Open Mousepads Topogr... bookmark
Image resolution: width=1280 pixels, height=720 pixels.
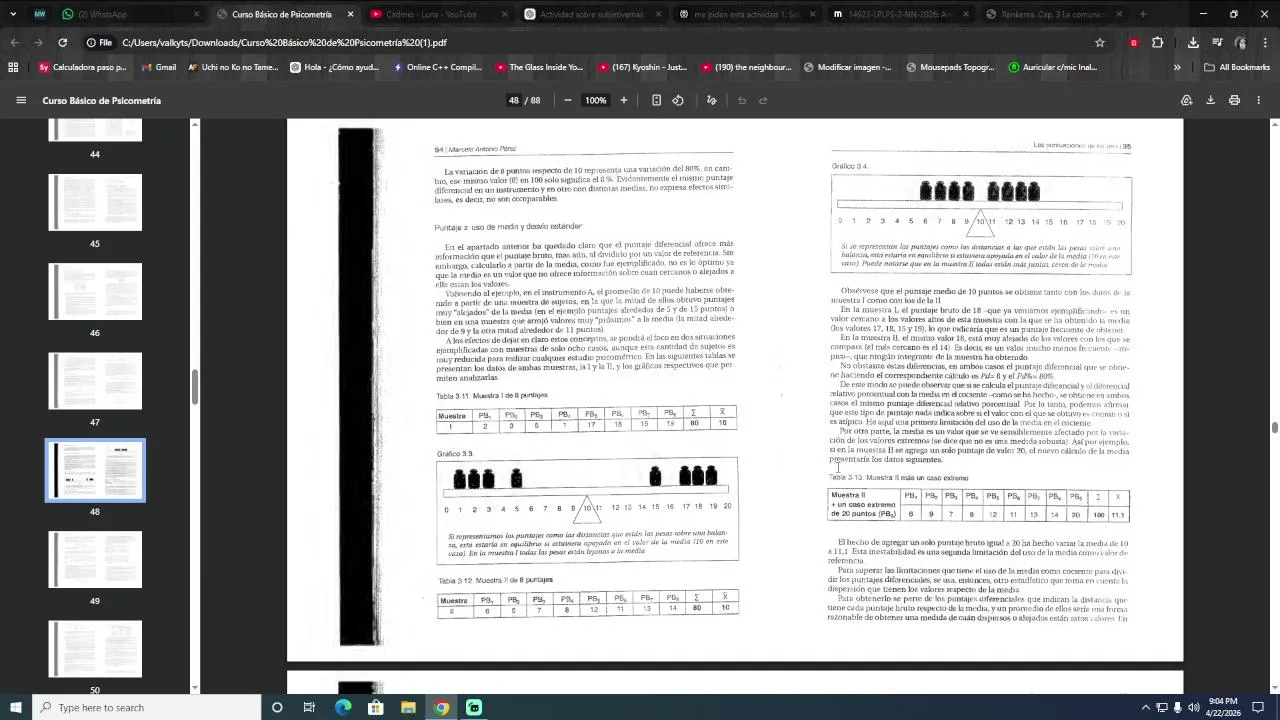point(950,67)
